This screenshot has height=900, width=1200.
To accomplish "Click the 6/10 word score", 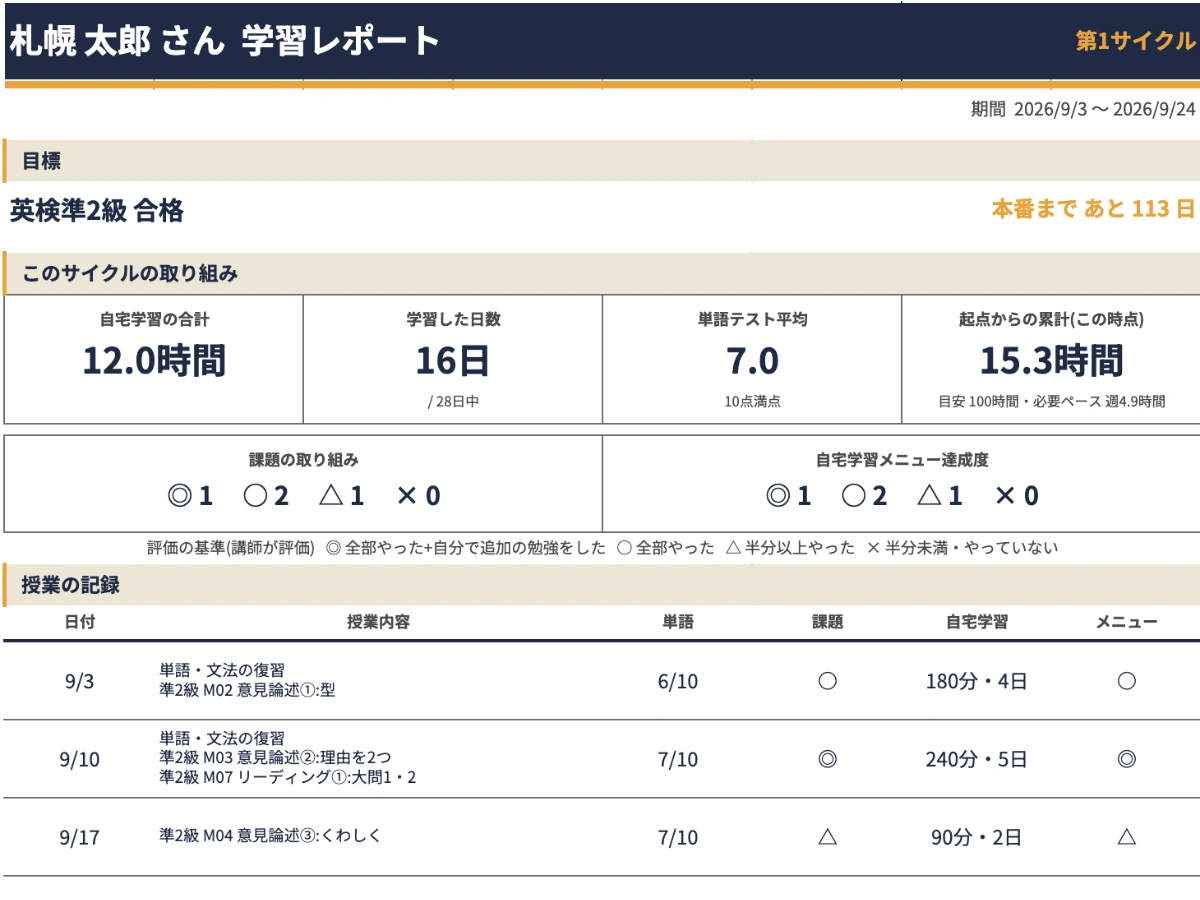I will pyautogui.click(x=678, y=682).
